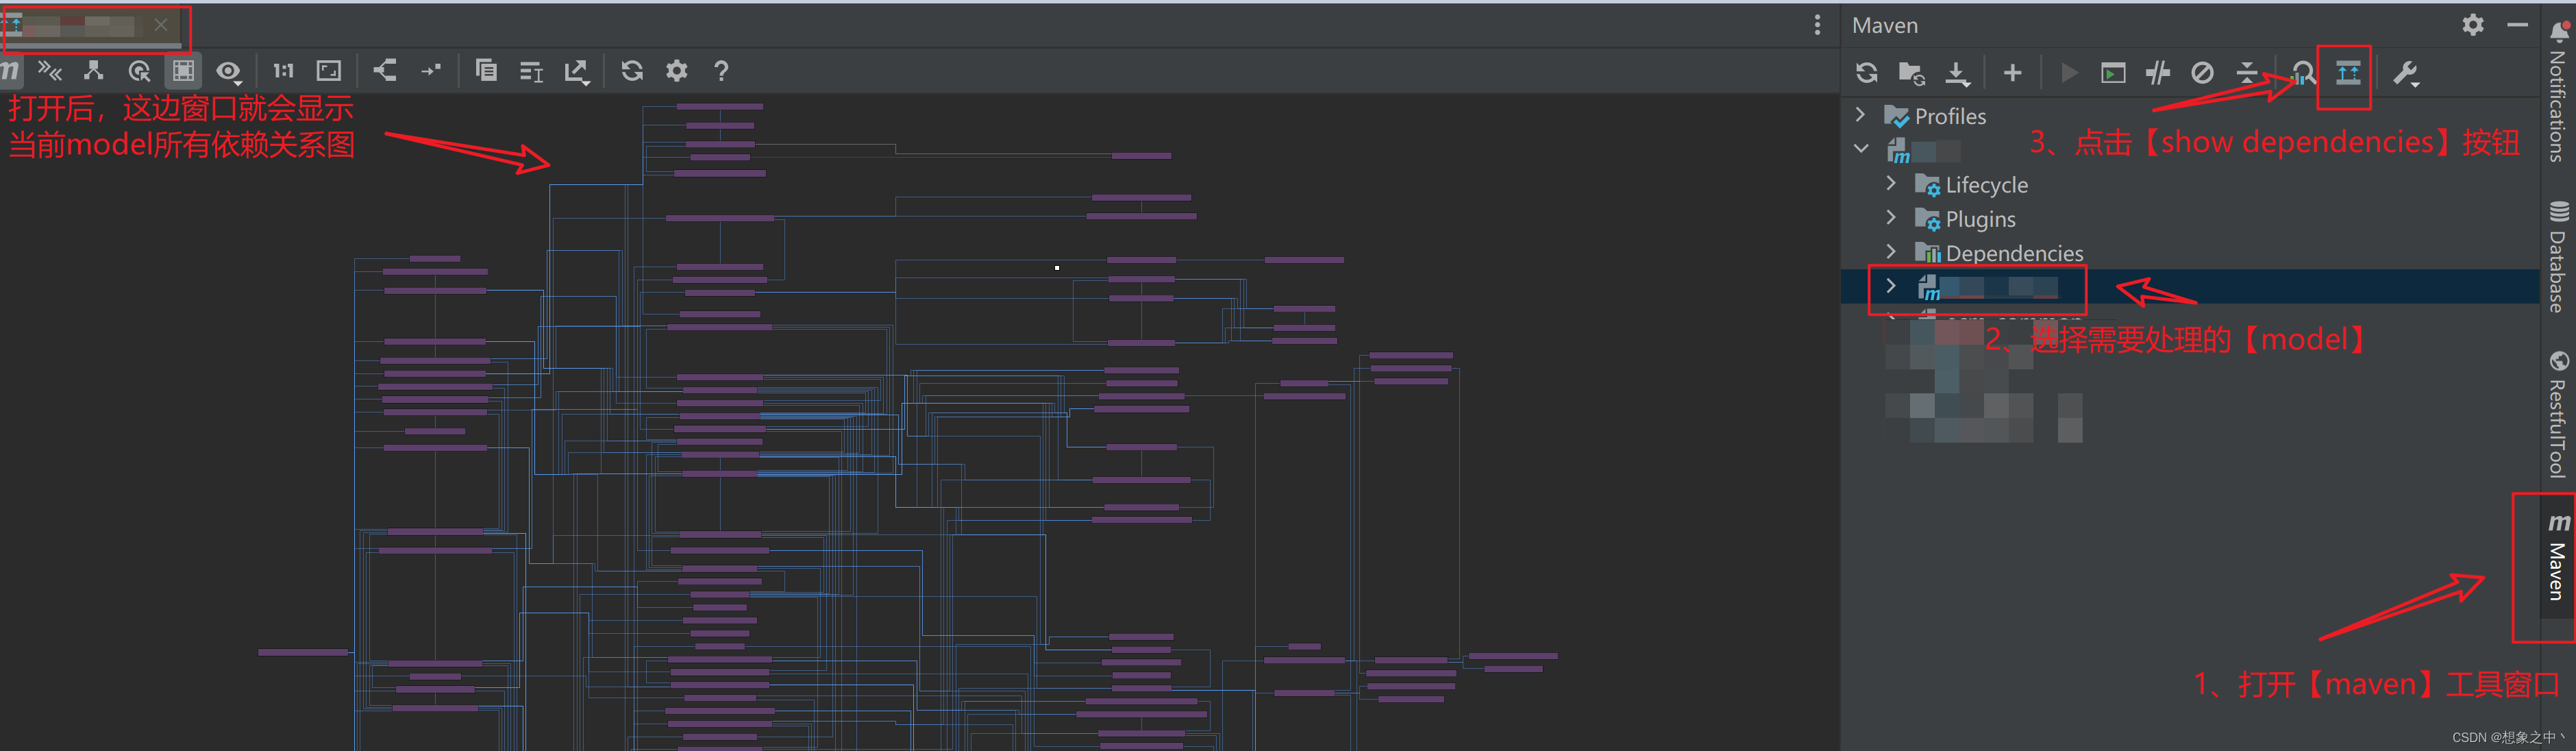Expand the Dependencies tree node
This screenshot has width=2576, height=751.
tap(1890, 252)
